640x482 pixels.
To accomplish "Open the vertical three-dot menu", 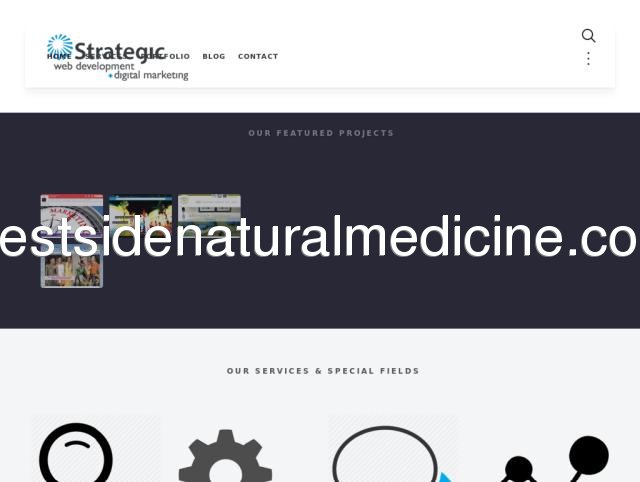I will tap(588, 58).
